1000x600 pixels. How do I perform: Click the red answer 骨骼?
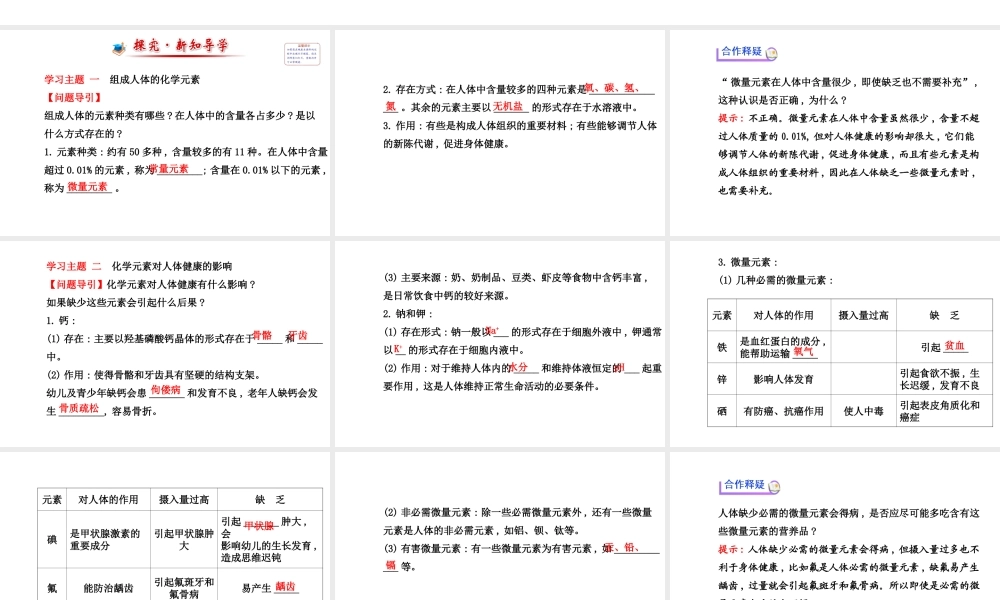pyautogui.click(x=263, y=335)
